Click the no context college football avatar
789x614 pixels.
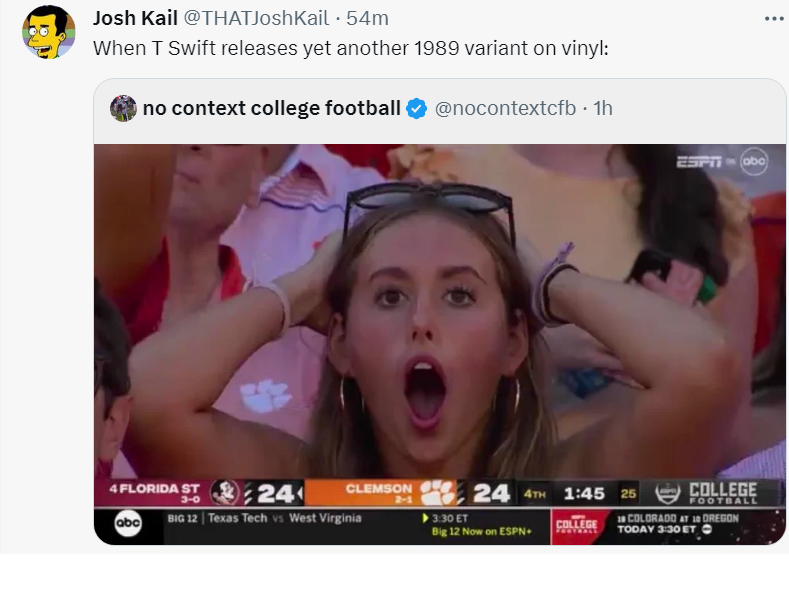124,108
